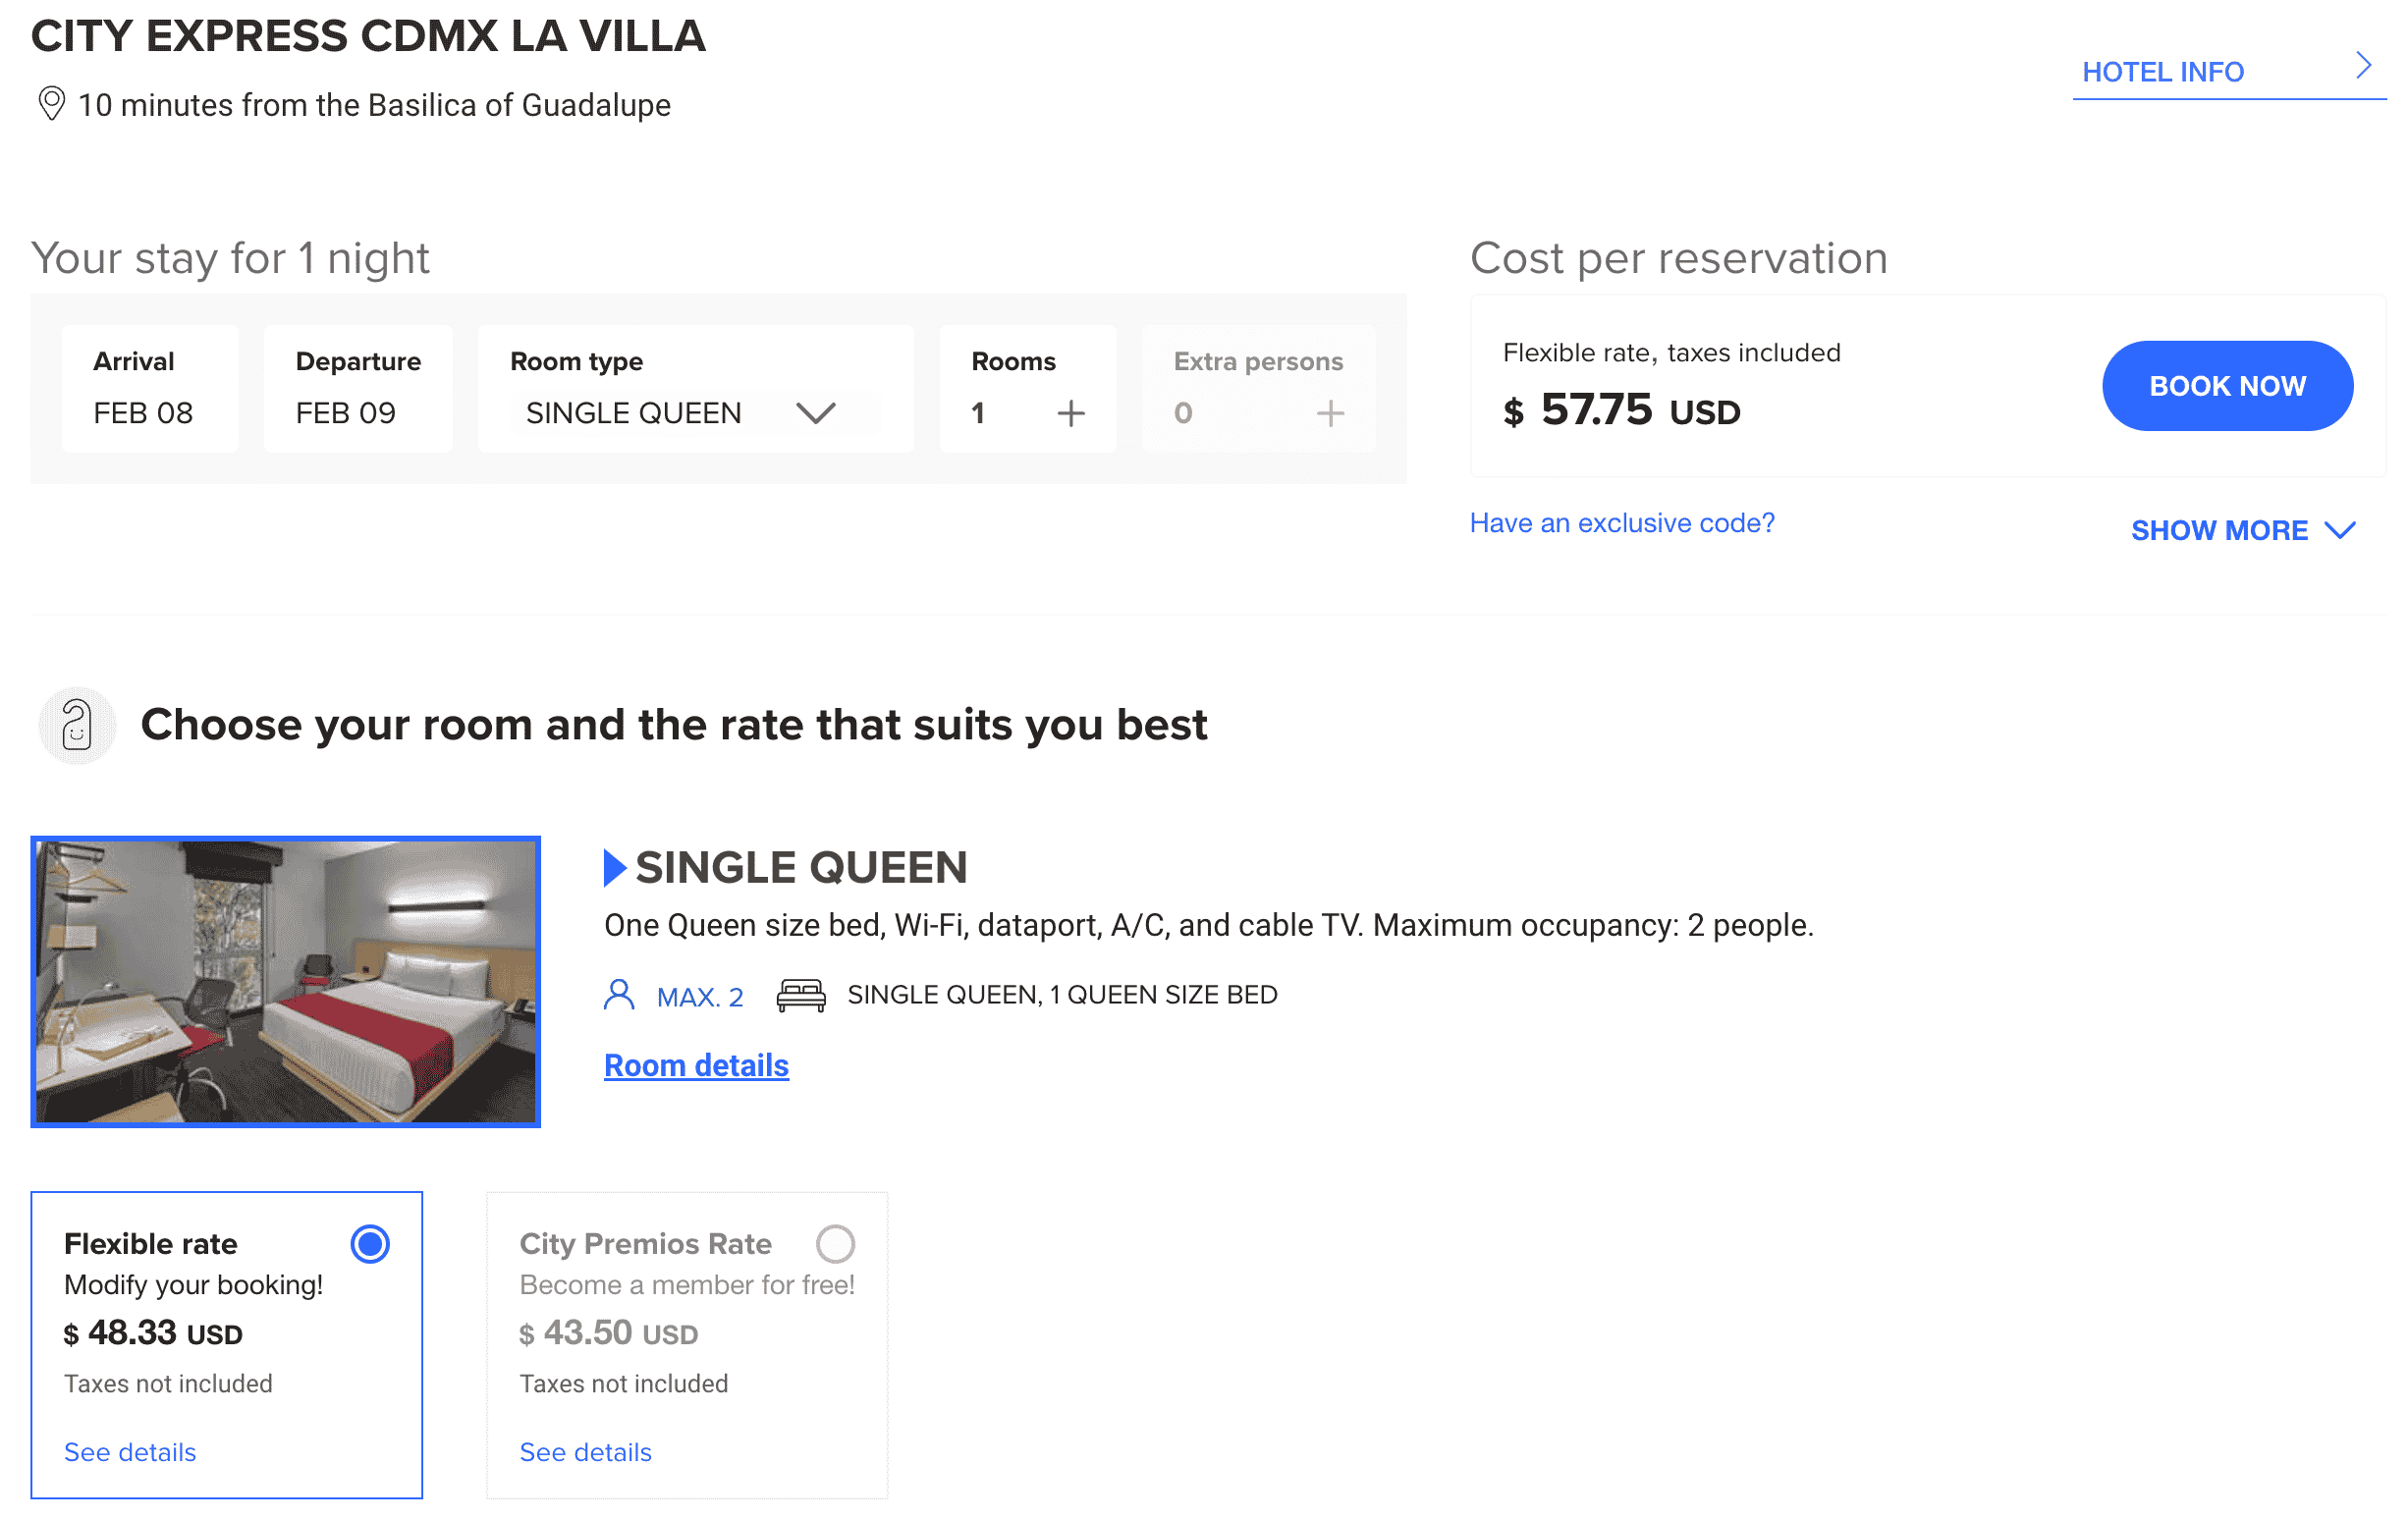The width and height of the screenshot is (2408, 1520).
Task: Click the bed icon for Single Queen
Action: [801, 995]
